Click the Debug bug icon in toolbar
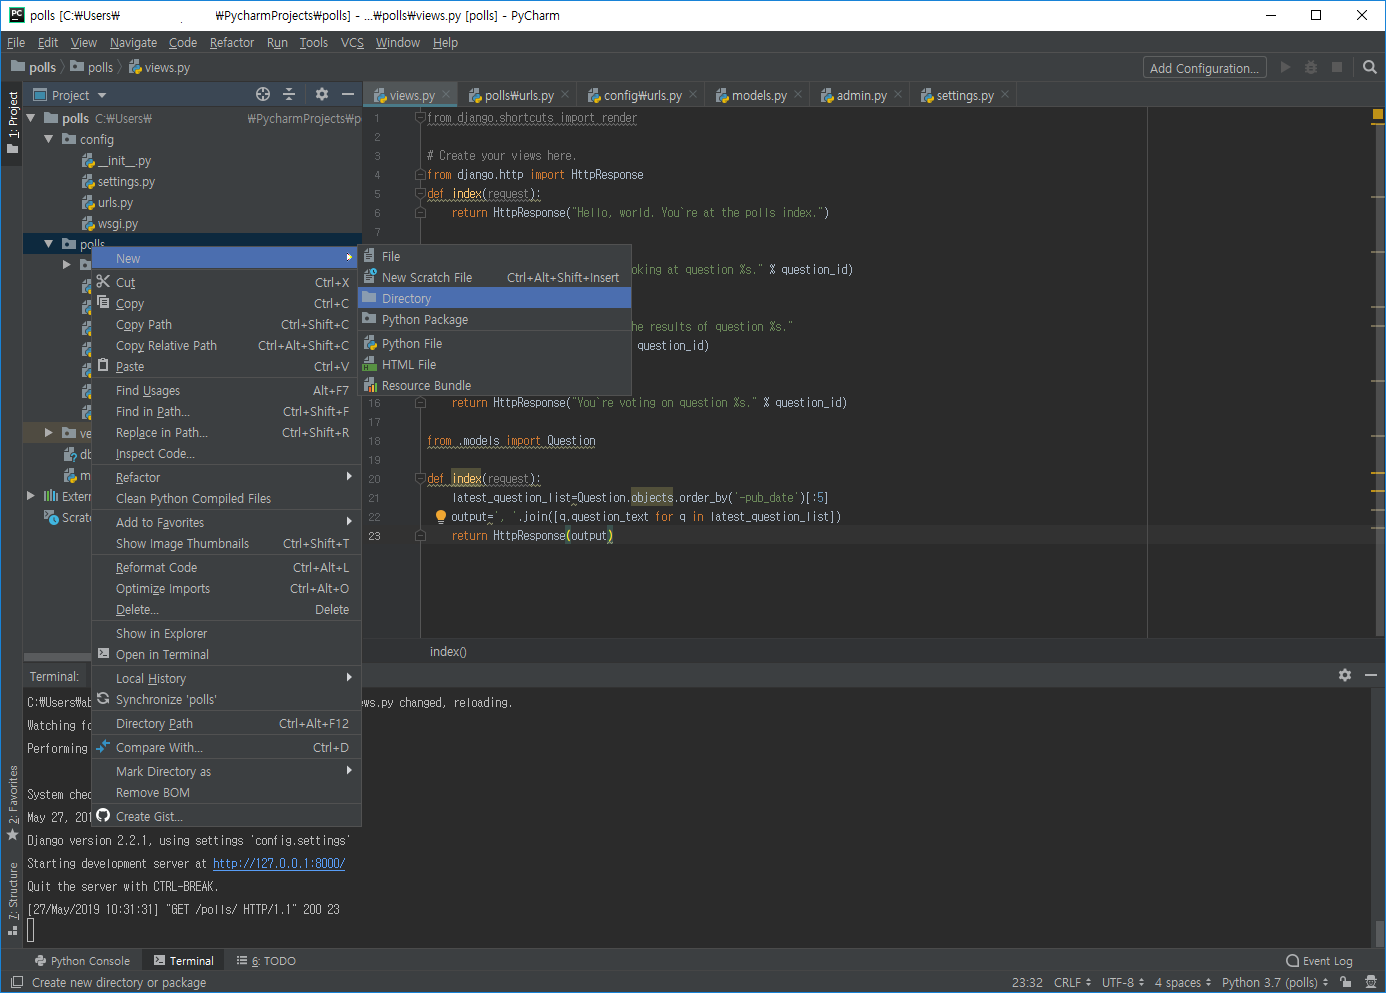 pyautogui.click(x=1311, y=67)
